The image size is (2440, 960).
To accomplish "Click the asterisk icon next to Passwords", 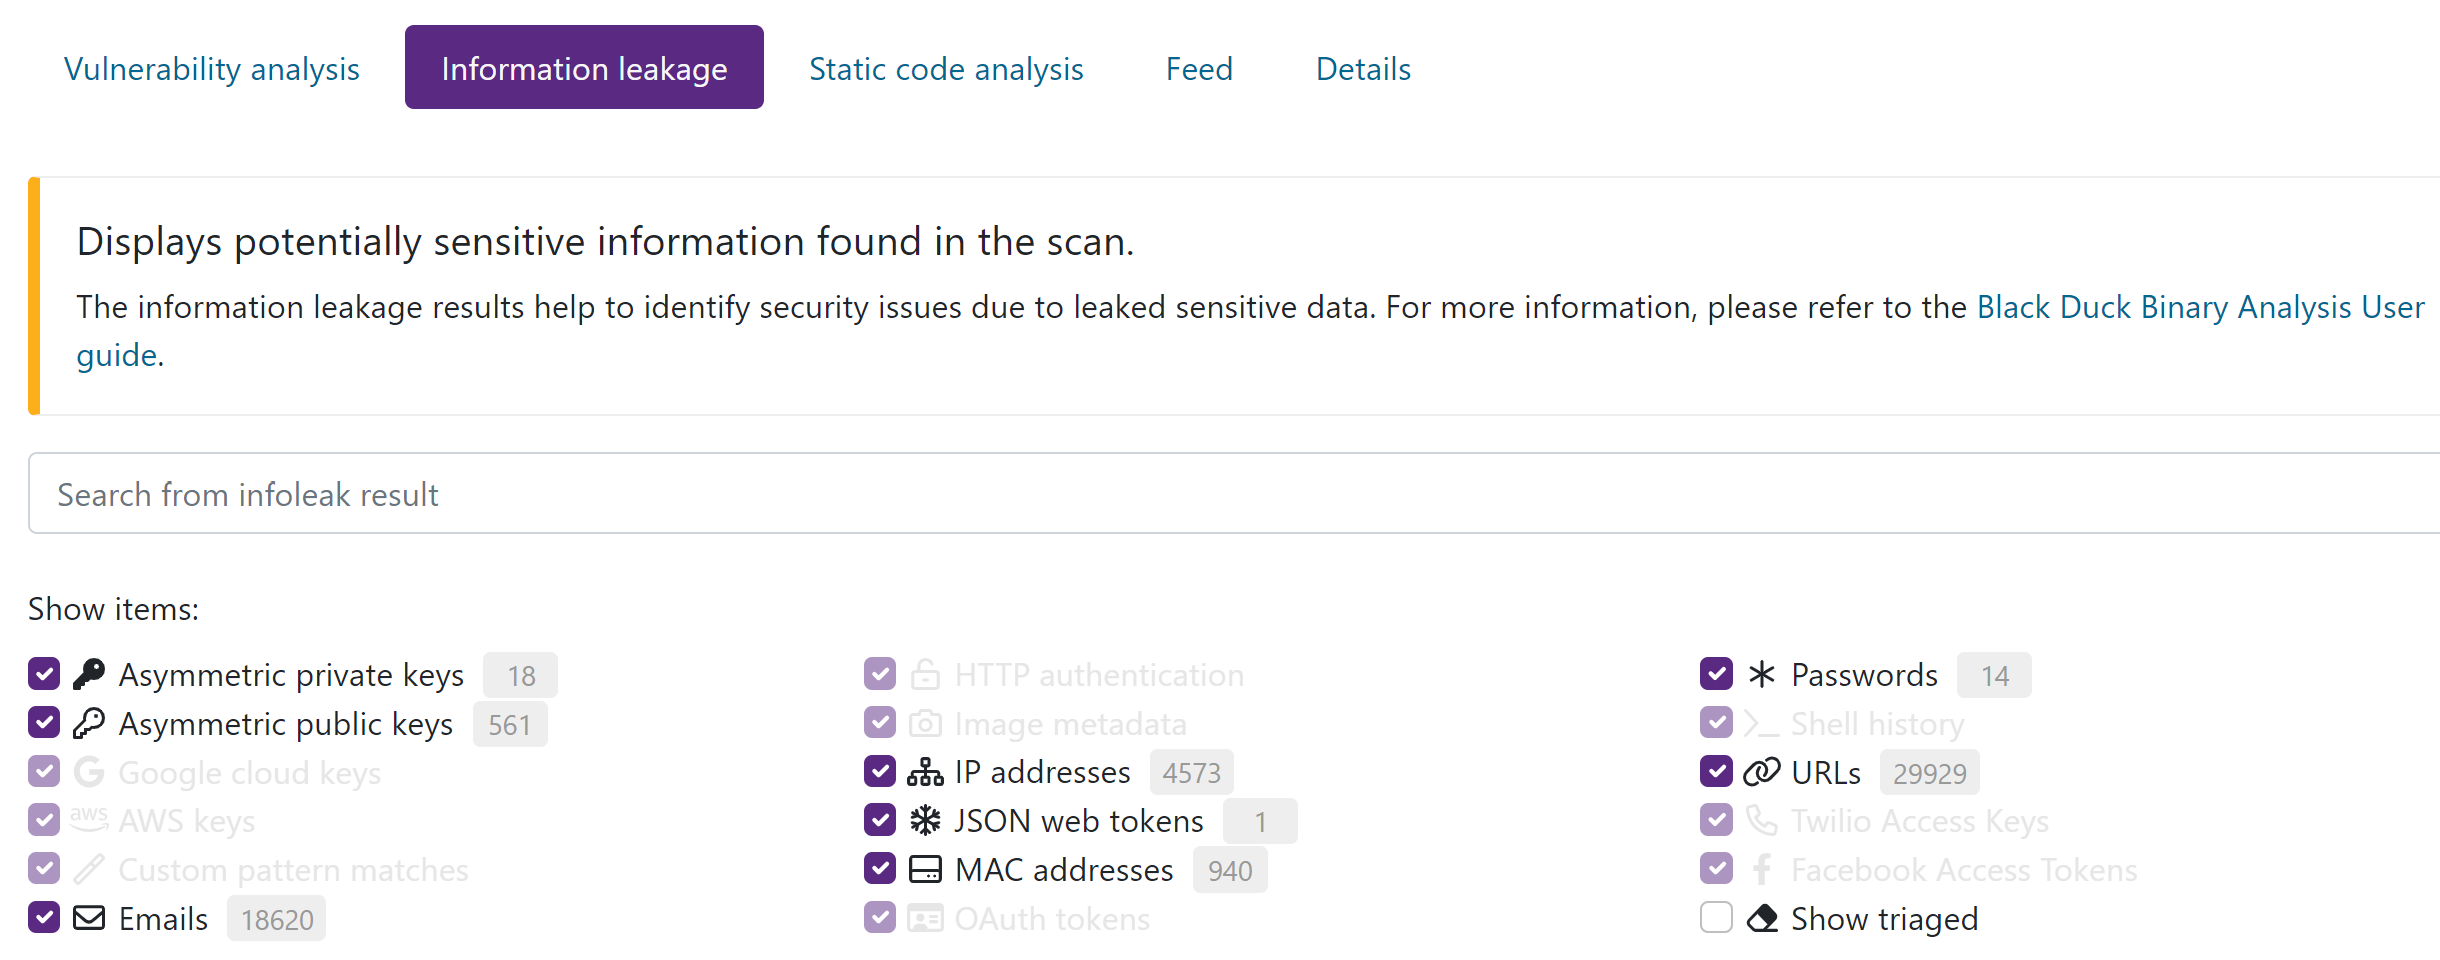I will (x=1761, y=674).
